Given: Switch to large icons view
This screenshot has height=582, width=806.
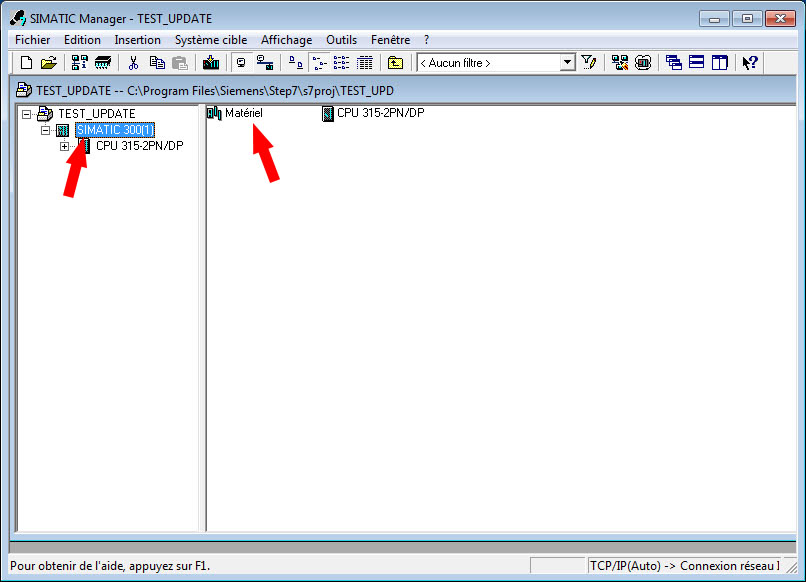Looking at the screenshot, I should (296, 63).
